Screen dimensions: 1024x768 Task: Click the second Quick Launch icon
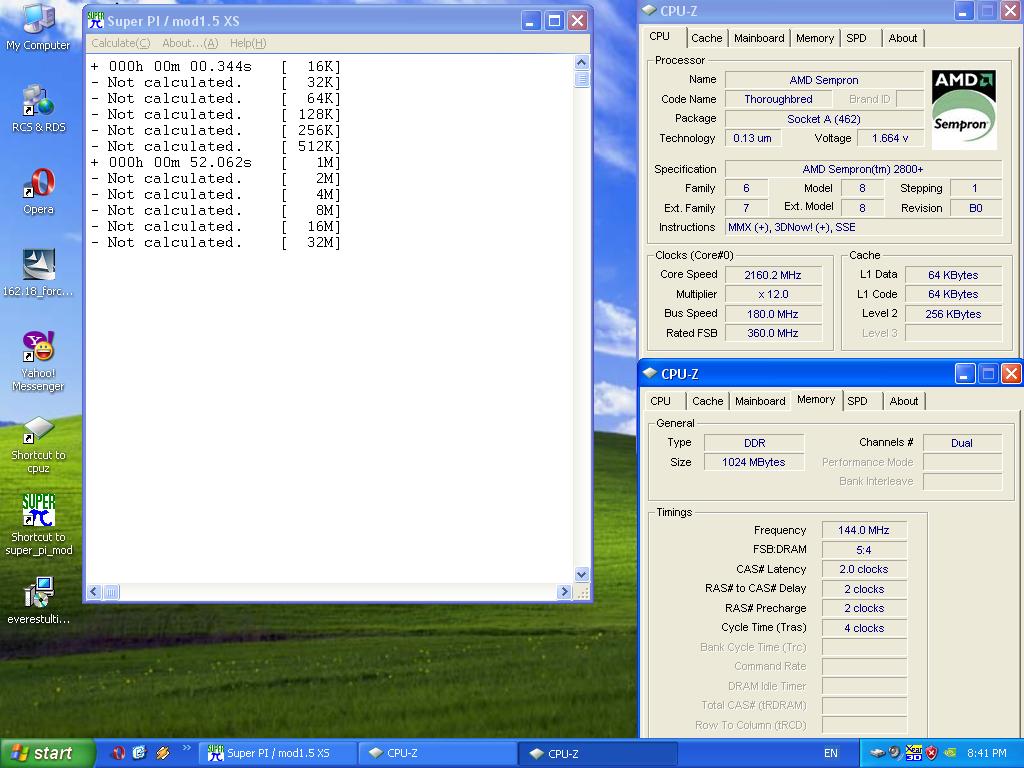tap(140, 753)
